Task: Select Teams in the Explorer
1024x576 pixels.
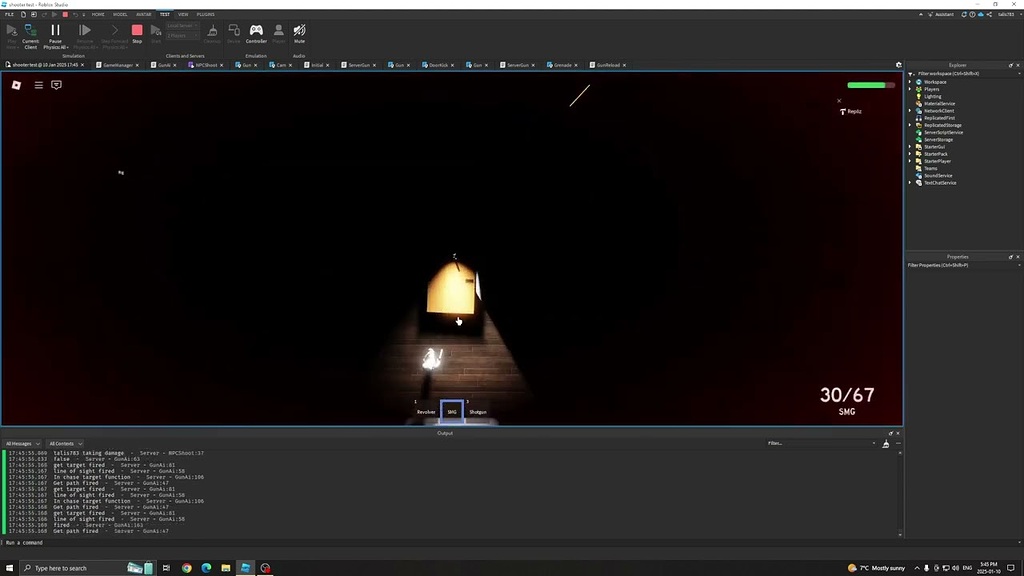Action: (x=930, y=168)
